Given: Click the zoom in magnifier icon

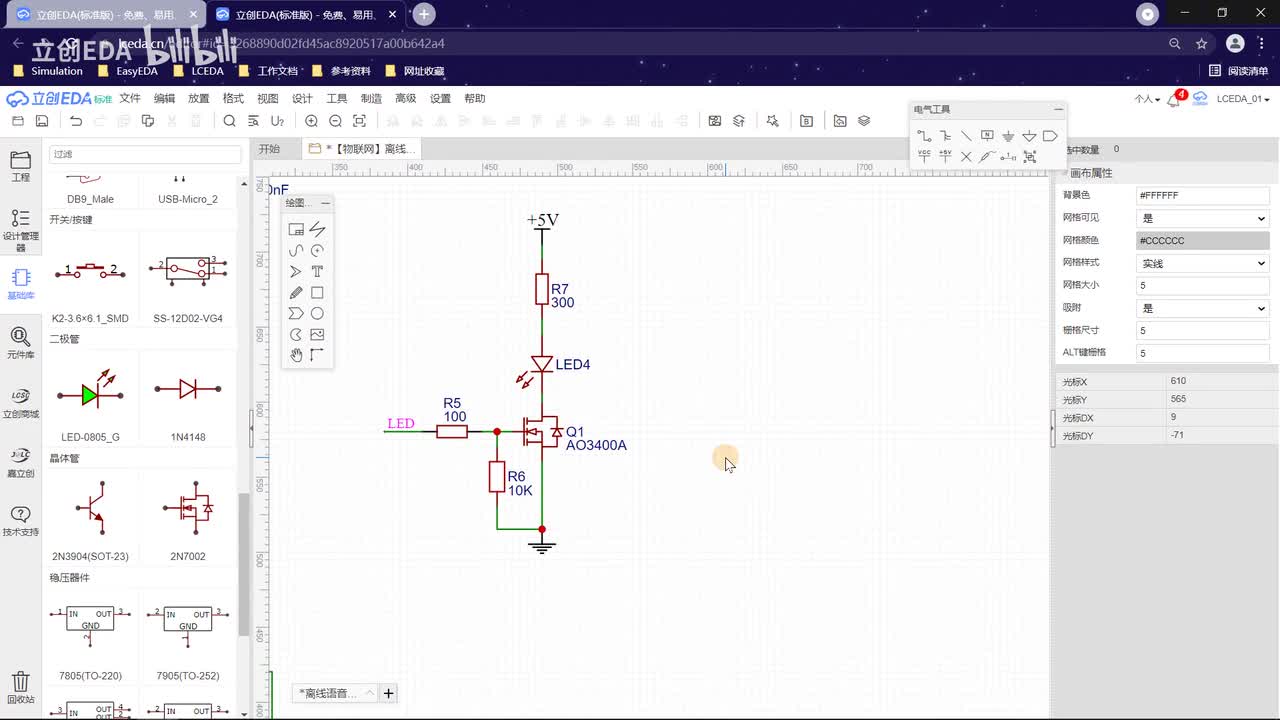Looking at the screenshot, I should point(311,121).
